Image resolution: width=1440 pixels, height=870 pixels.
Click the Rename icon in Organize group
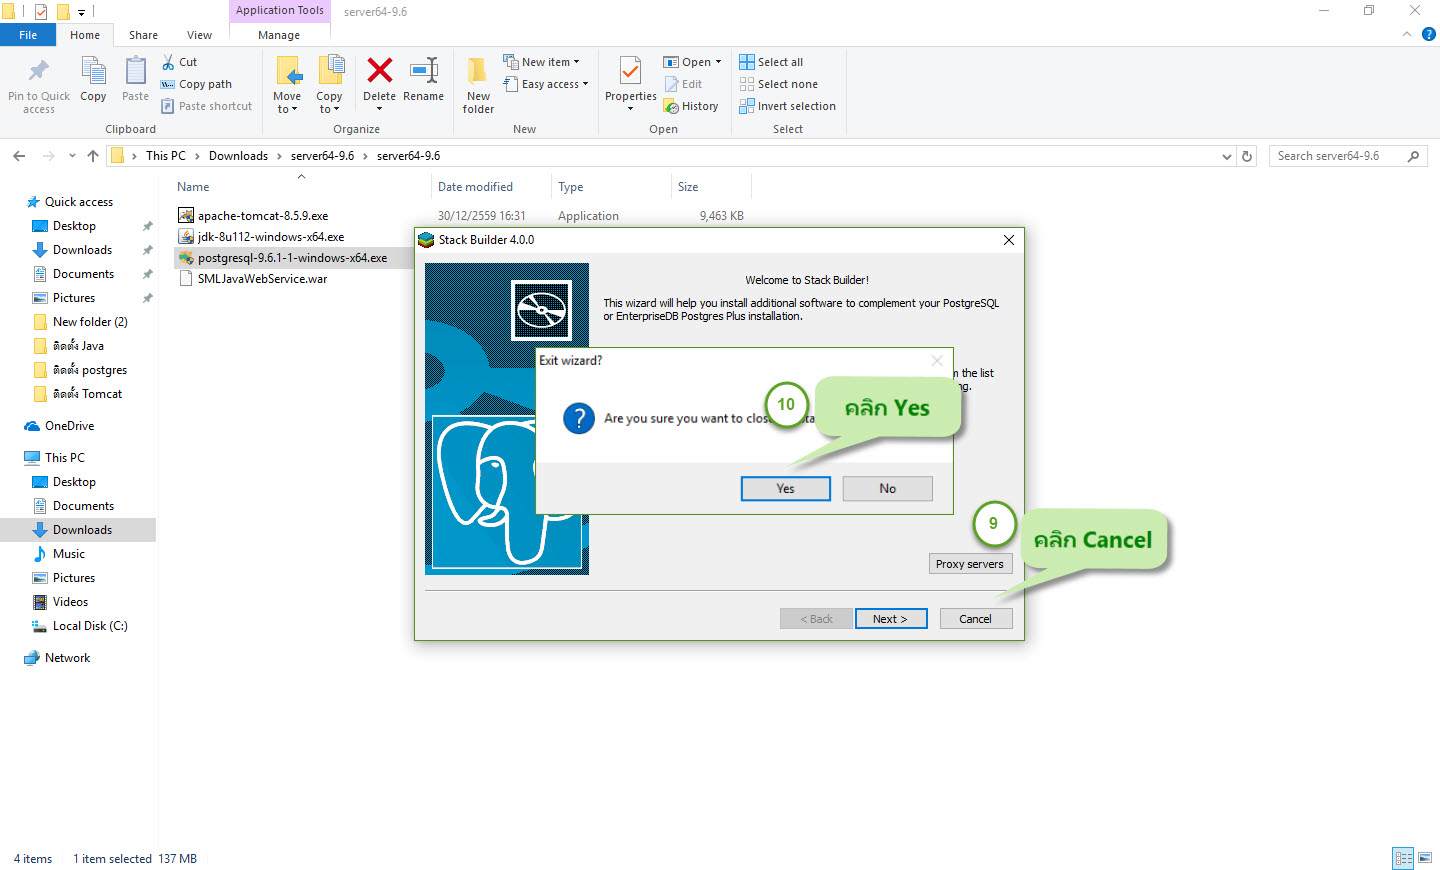pos(424,71)
